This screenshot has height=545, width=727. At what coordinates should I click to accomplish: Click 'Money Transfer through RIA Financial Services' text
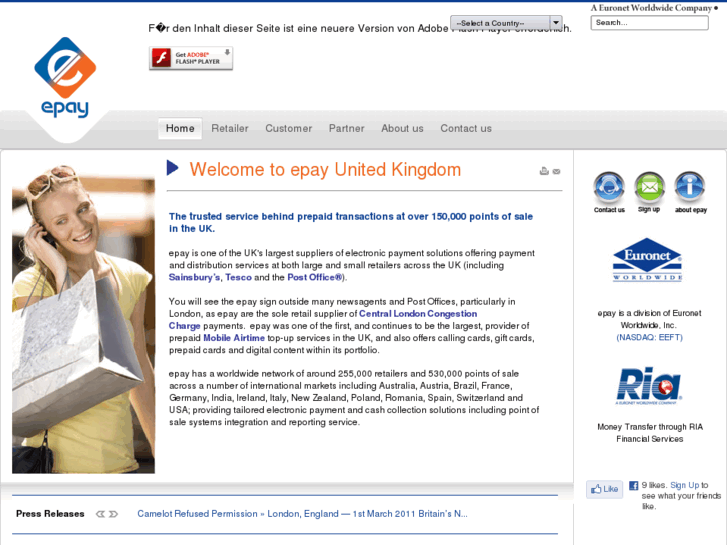tap(650, 433)
